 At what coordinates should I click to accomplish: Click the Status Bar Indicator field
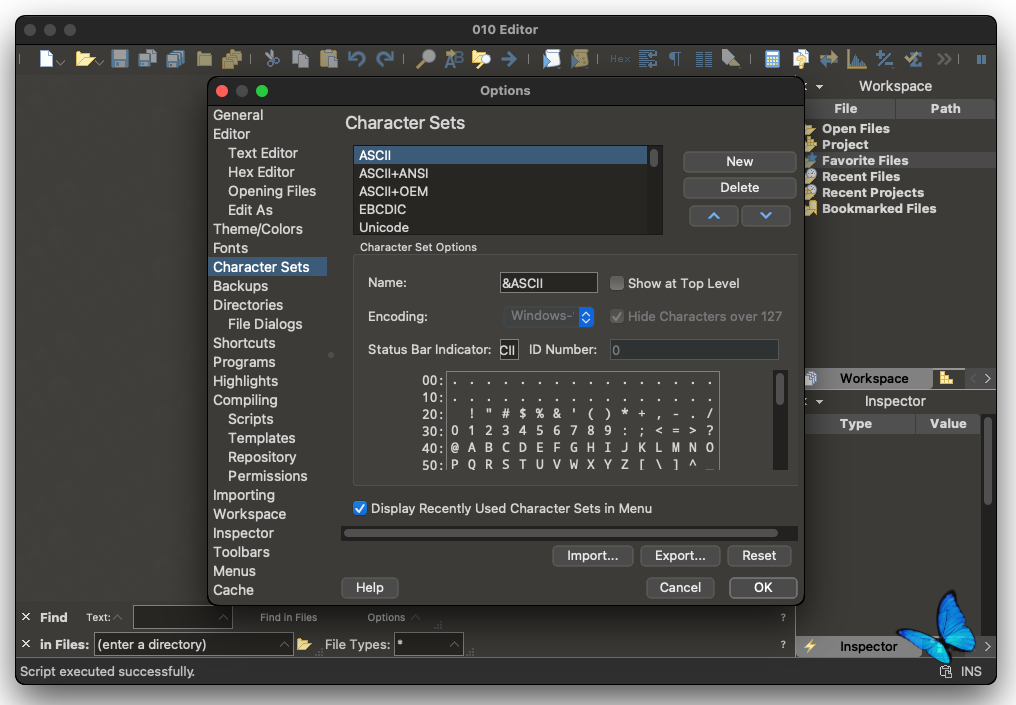coord(509,350)
